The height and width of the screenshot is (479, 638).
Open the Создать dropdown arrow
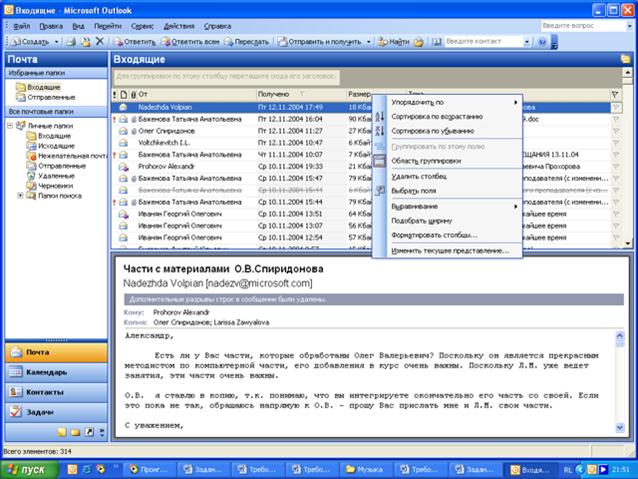(x=56, y=42)
